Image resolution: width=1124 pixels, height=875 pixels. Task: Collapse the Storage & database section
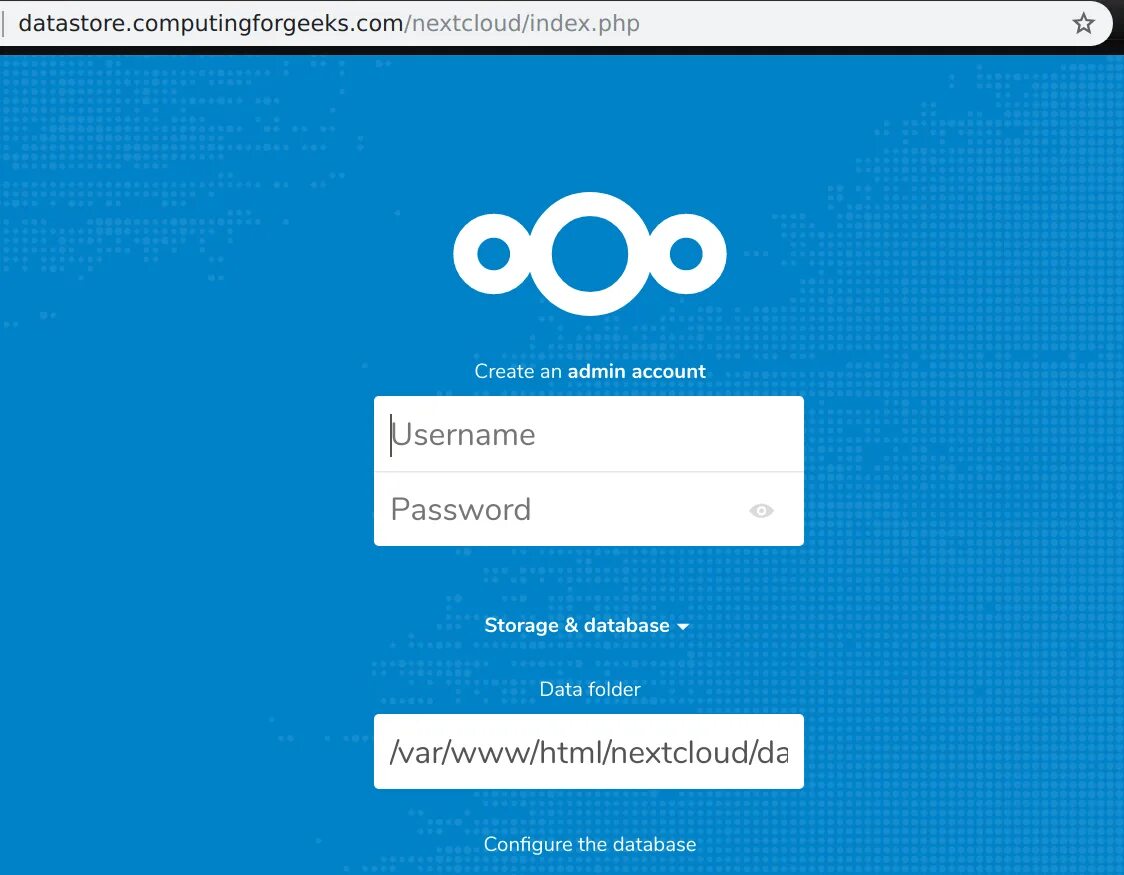tap(586, 626)
